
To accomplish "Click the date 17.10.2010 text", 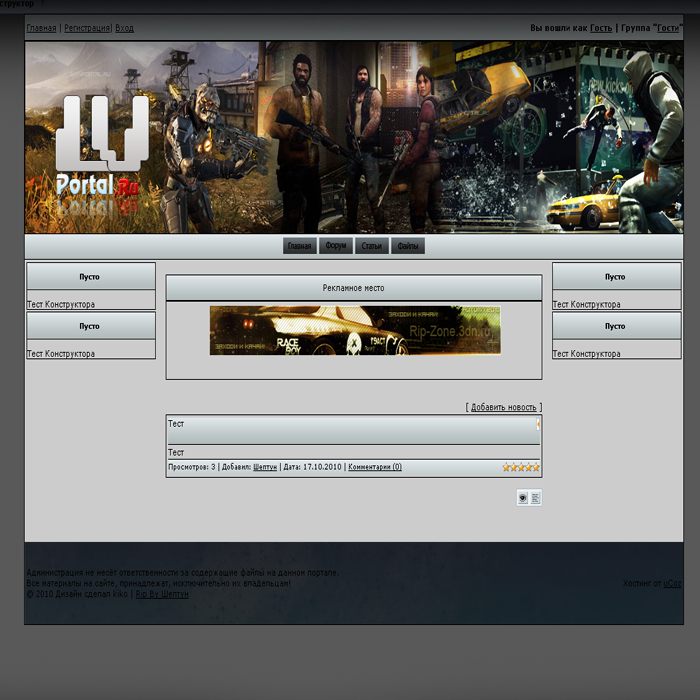I will [x=322, y=467].
